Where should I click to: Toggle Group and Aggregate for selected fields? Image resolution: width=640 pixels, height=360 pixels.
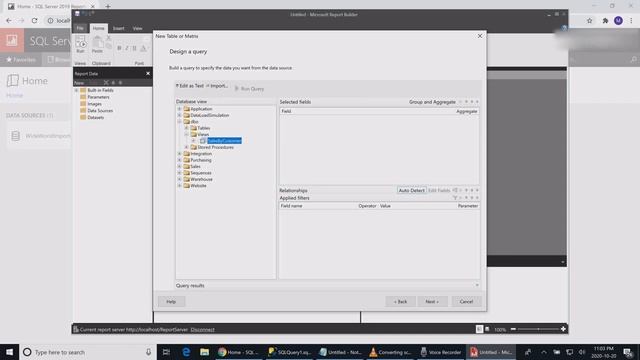click(432, 102)
